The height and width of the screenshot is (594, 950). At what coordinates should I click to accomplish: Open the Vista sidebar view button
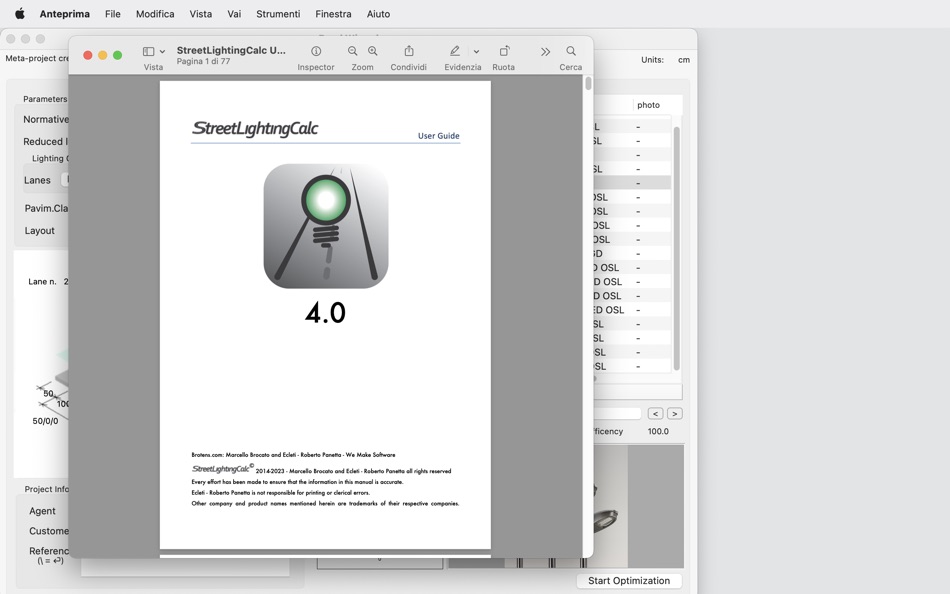[148, 52]
